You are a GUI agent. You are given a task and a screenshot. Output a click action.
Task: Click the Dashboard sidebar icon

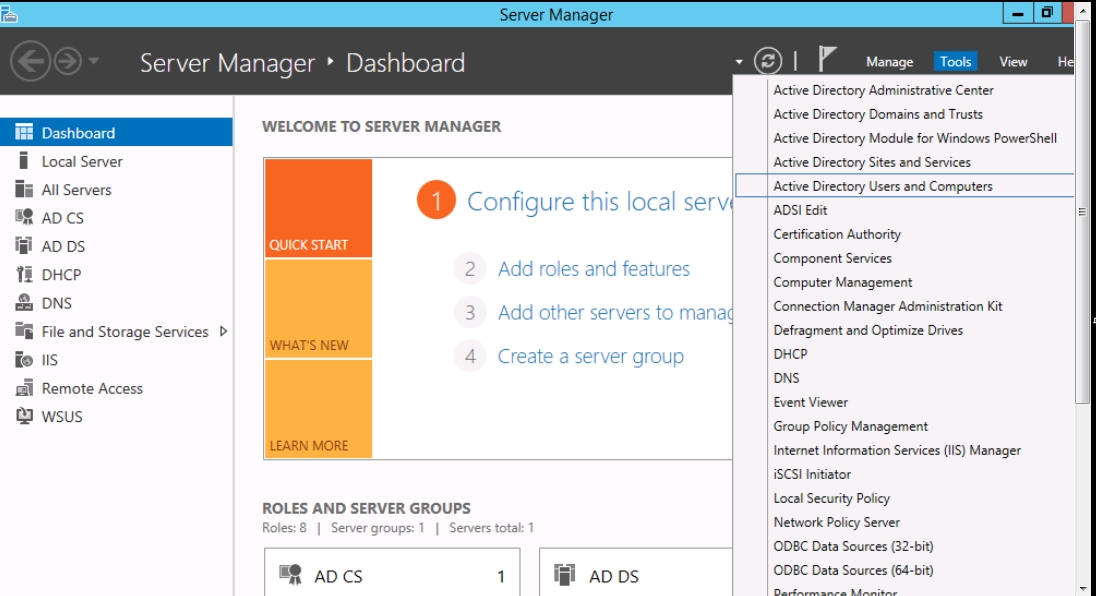point(24,132)
